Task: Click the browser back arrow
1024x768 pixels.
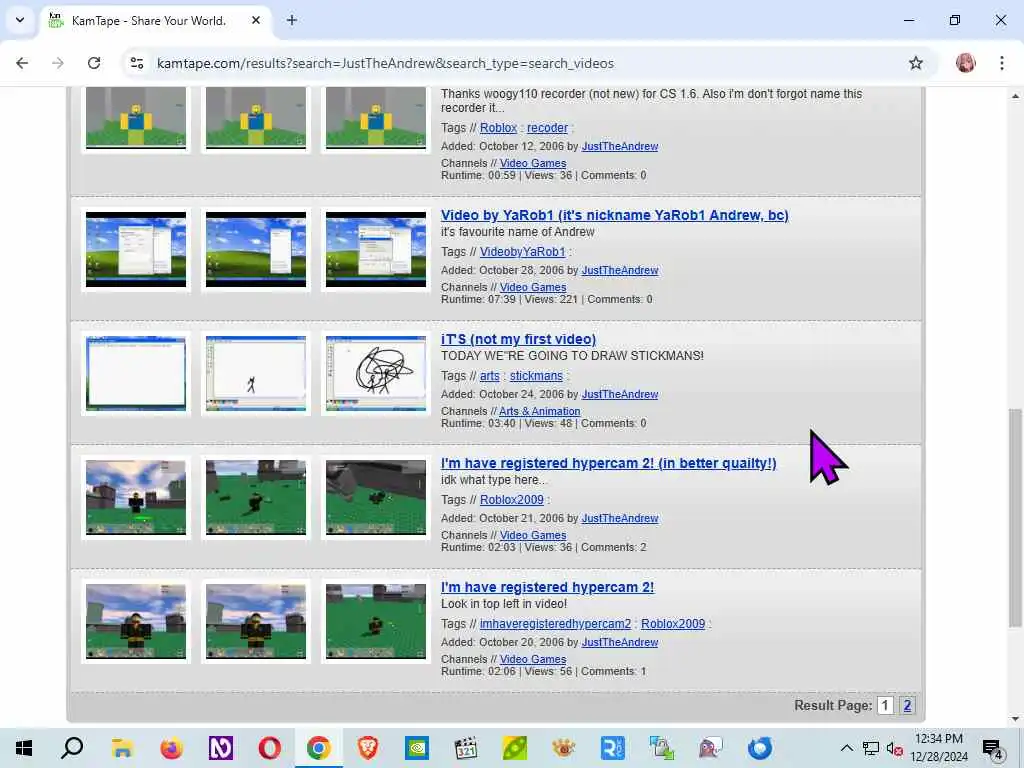Action: (22, 63)
